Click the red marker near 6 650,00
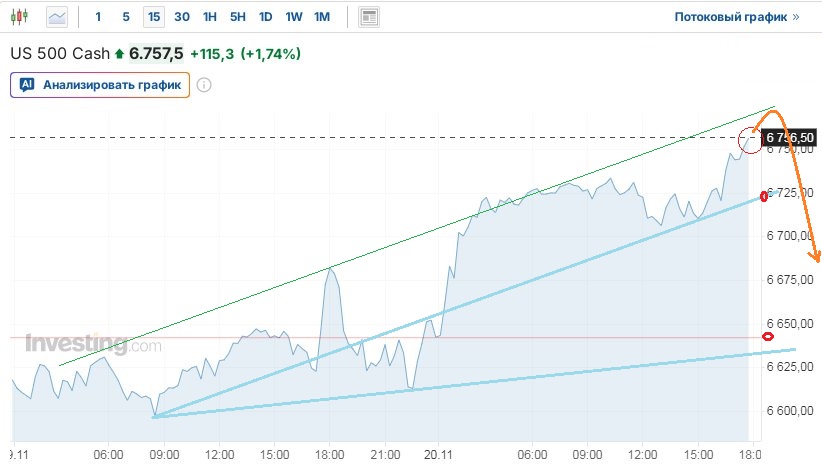Viewport: 822px width, 465px height. click(767, 337)
